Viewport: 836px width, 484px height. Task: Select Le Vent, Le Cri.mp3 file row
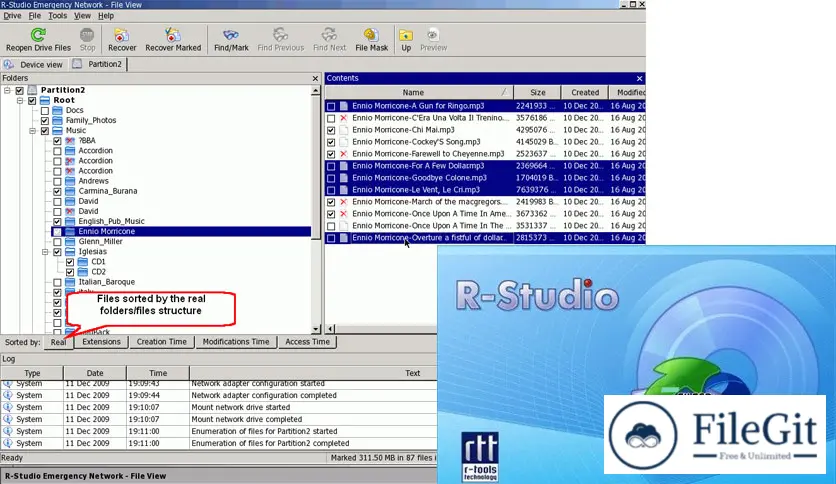[x=485, y=190]
